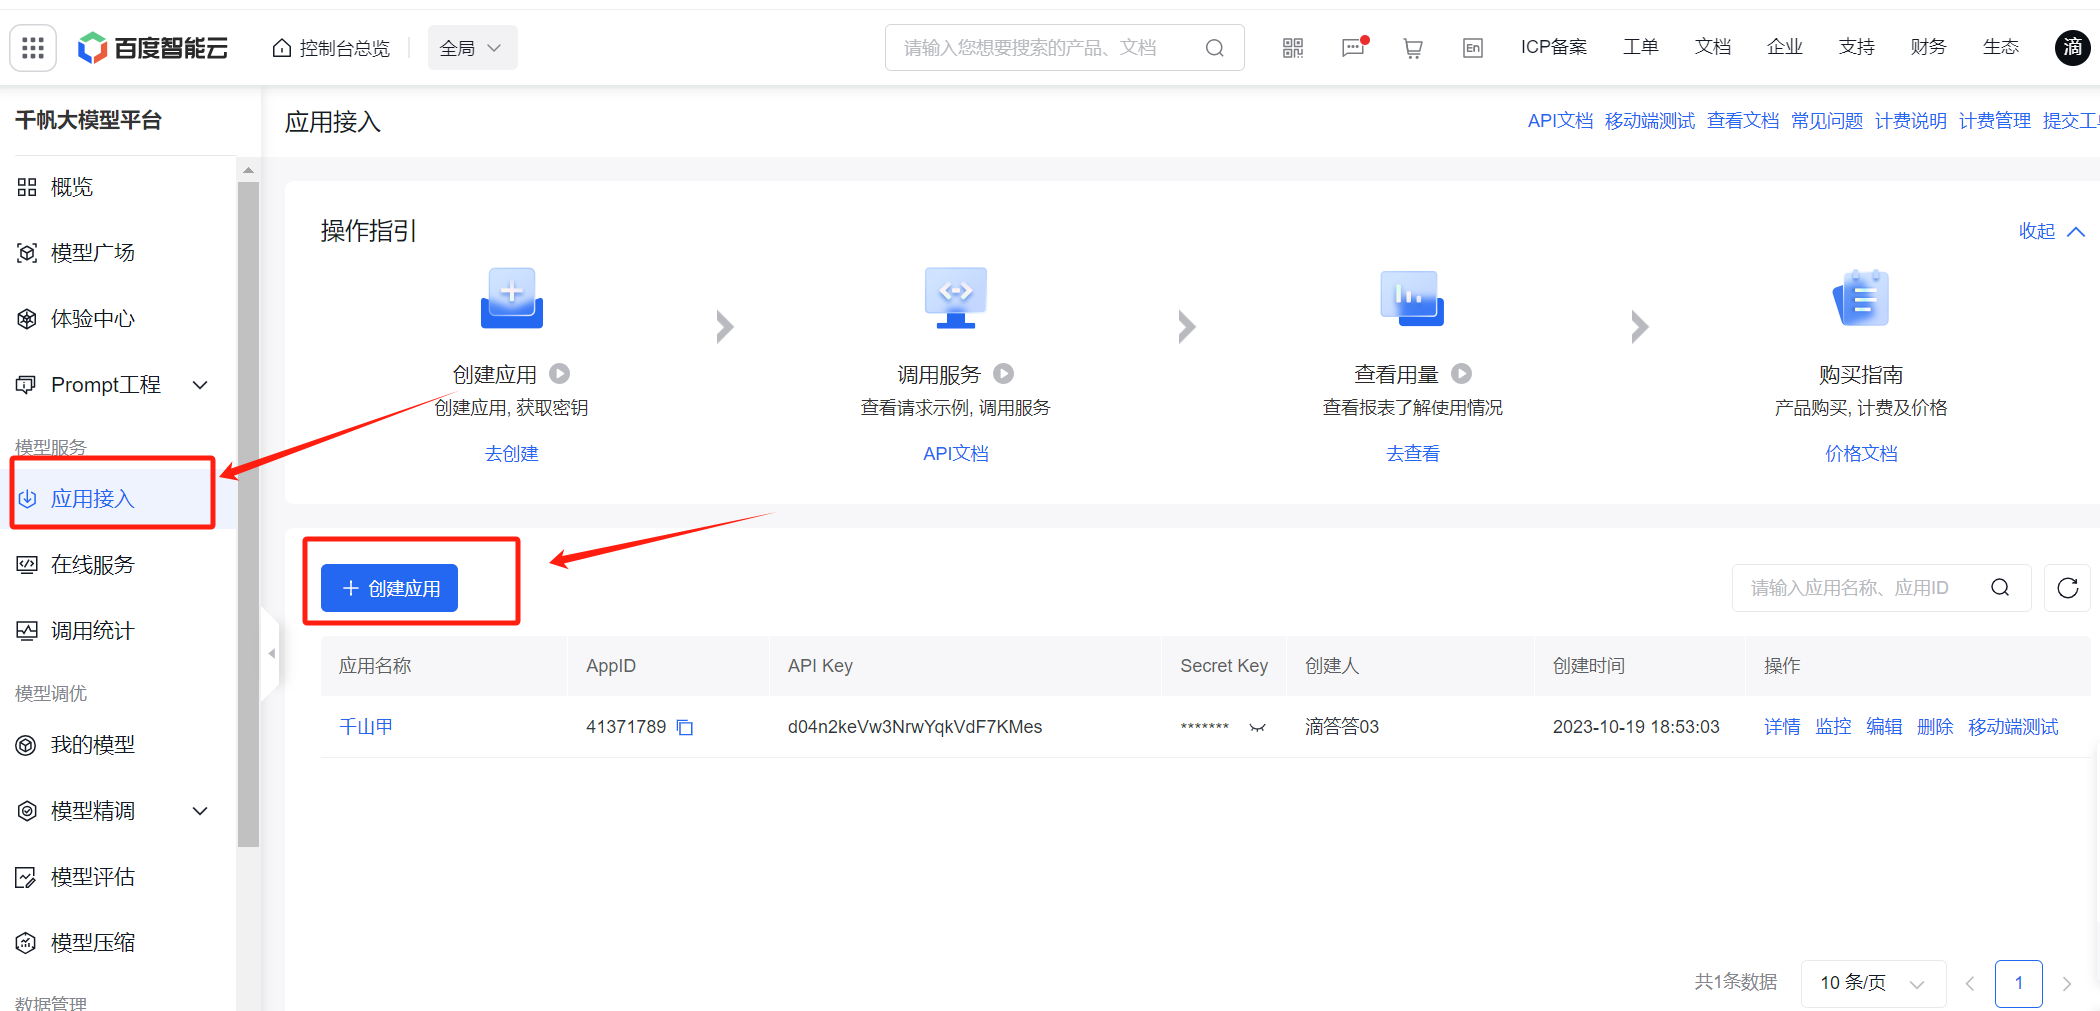Open the 千山甲 application

pyautogui.click(x=366, y=727)
